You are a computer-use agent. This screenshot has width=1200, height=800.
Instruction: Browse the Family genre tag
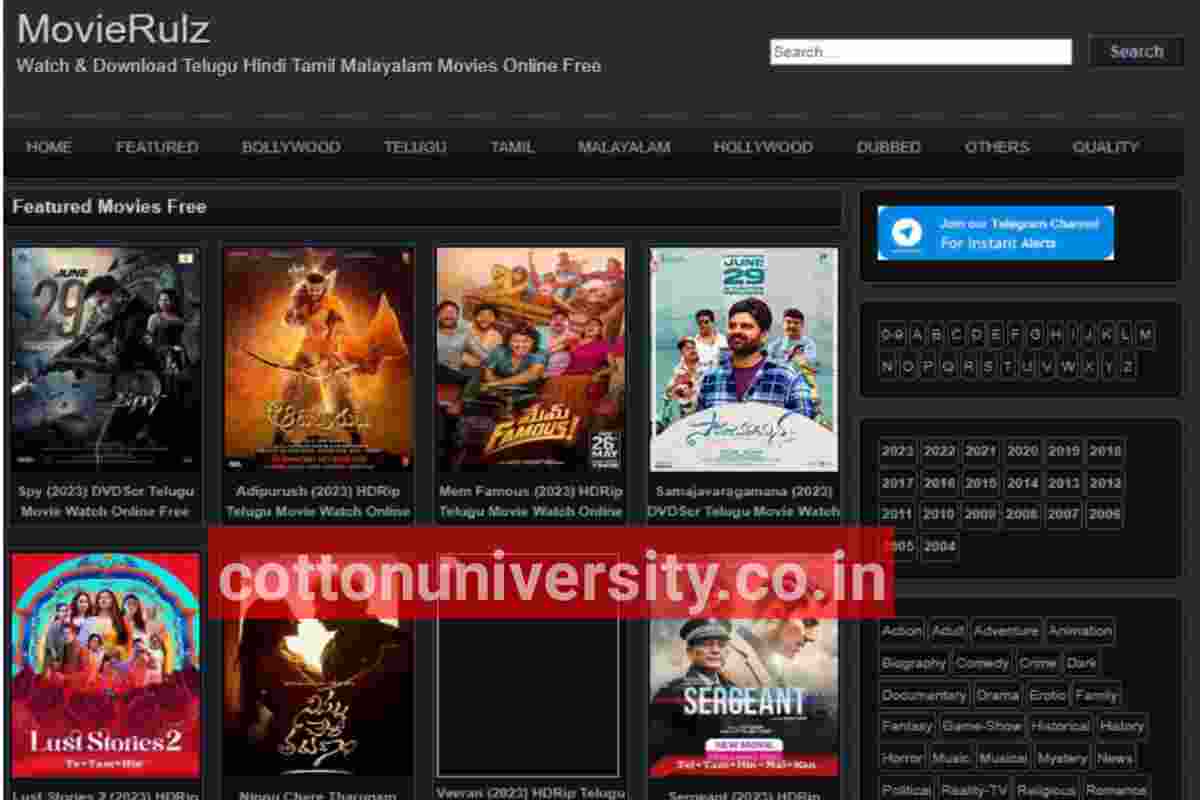coord(1097,695)
